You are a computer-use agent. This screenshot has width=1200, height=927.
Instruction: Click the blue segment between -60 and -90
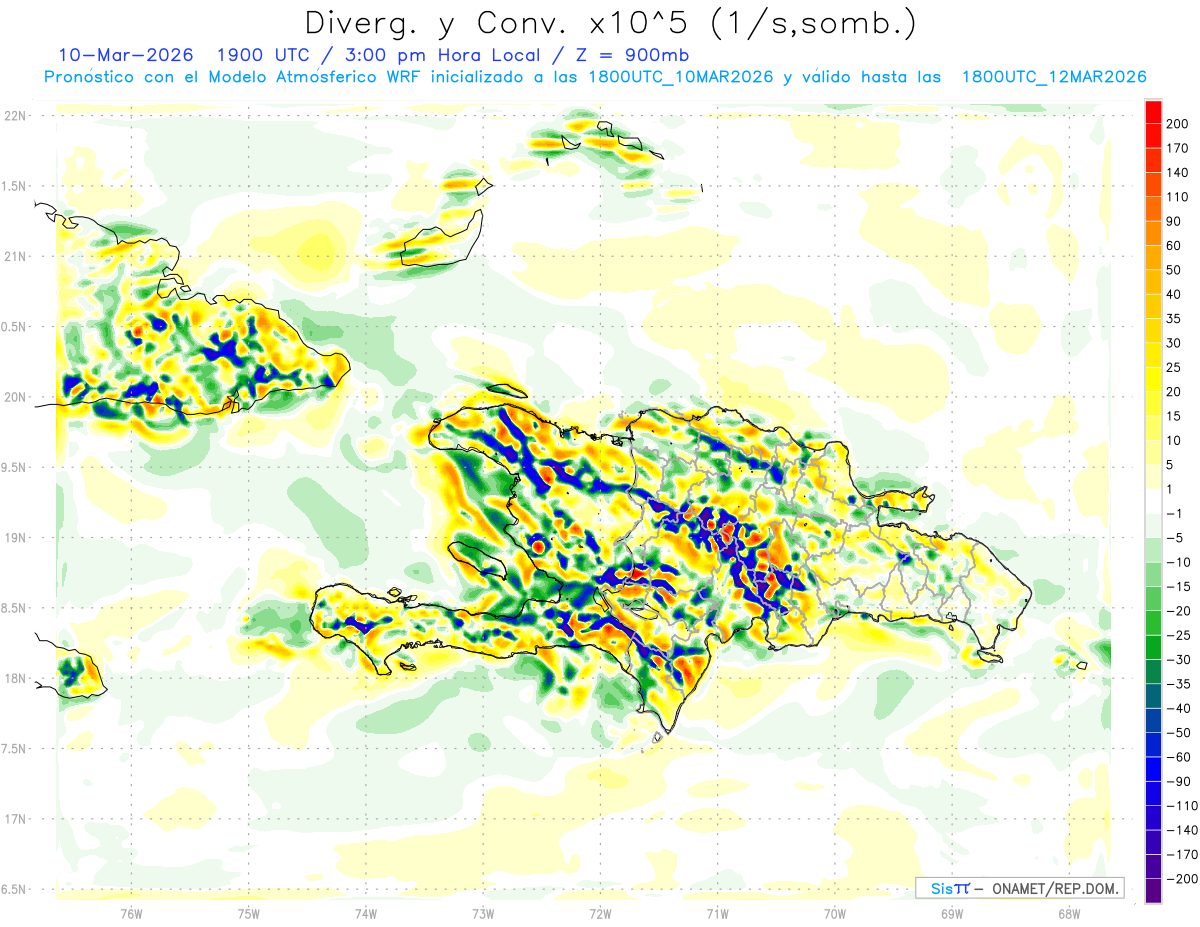(x=1153, y=770)
